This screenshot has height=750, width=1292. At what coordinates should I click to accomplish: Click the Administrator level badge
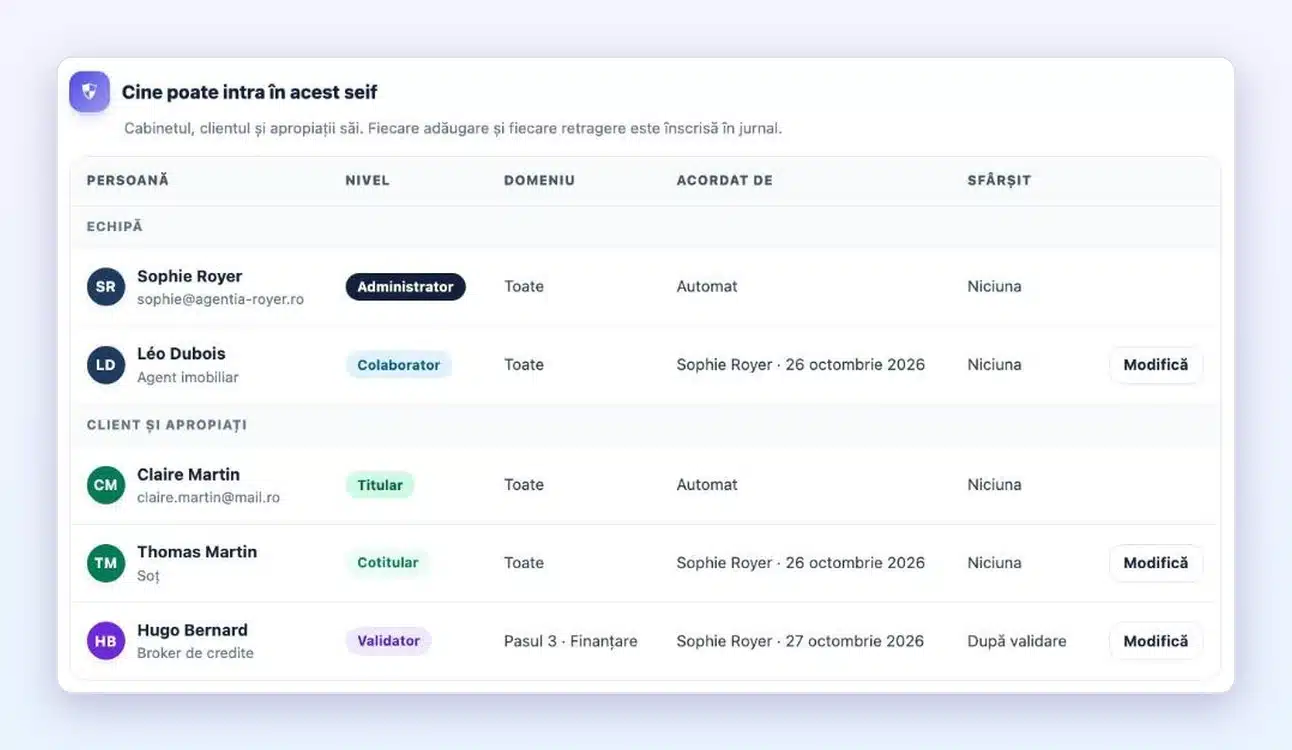(405, 287)
